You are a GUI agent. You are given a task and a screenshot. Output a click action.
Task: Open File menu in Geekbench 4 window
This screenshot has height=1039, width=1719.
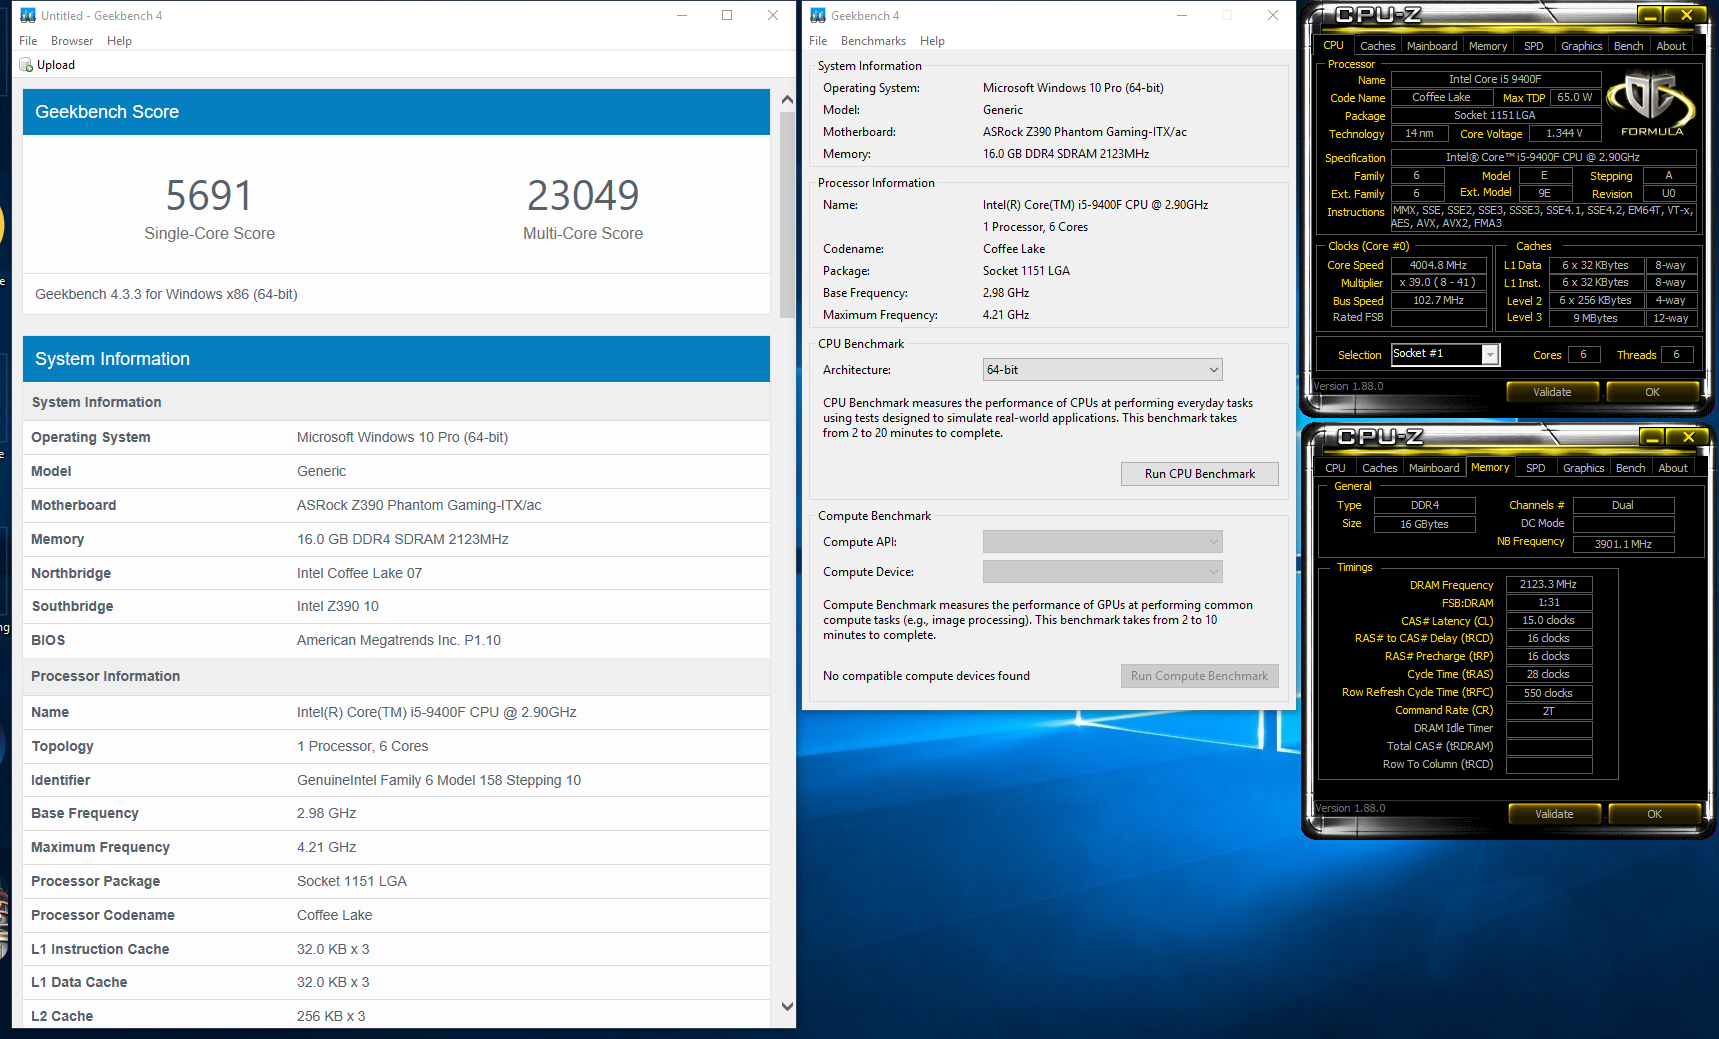pyautogui.click(x=818, y=41)
